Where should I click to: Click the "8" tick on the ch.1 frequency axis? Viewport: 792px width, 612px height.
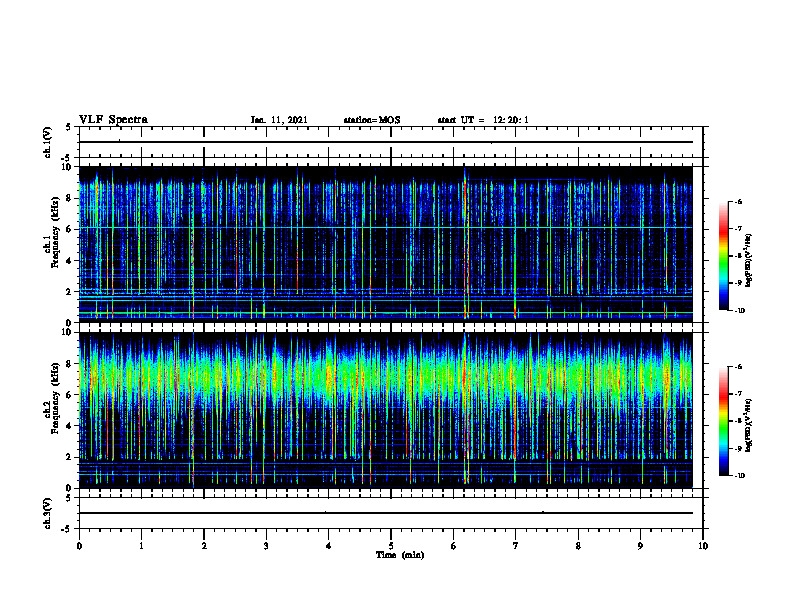point(70,198)
